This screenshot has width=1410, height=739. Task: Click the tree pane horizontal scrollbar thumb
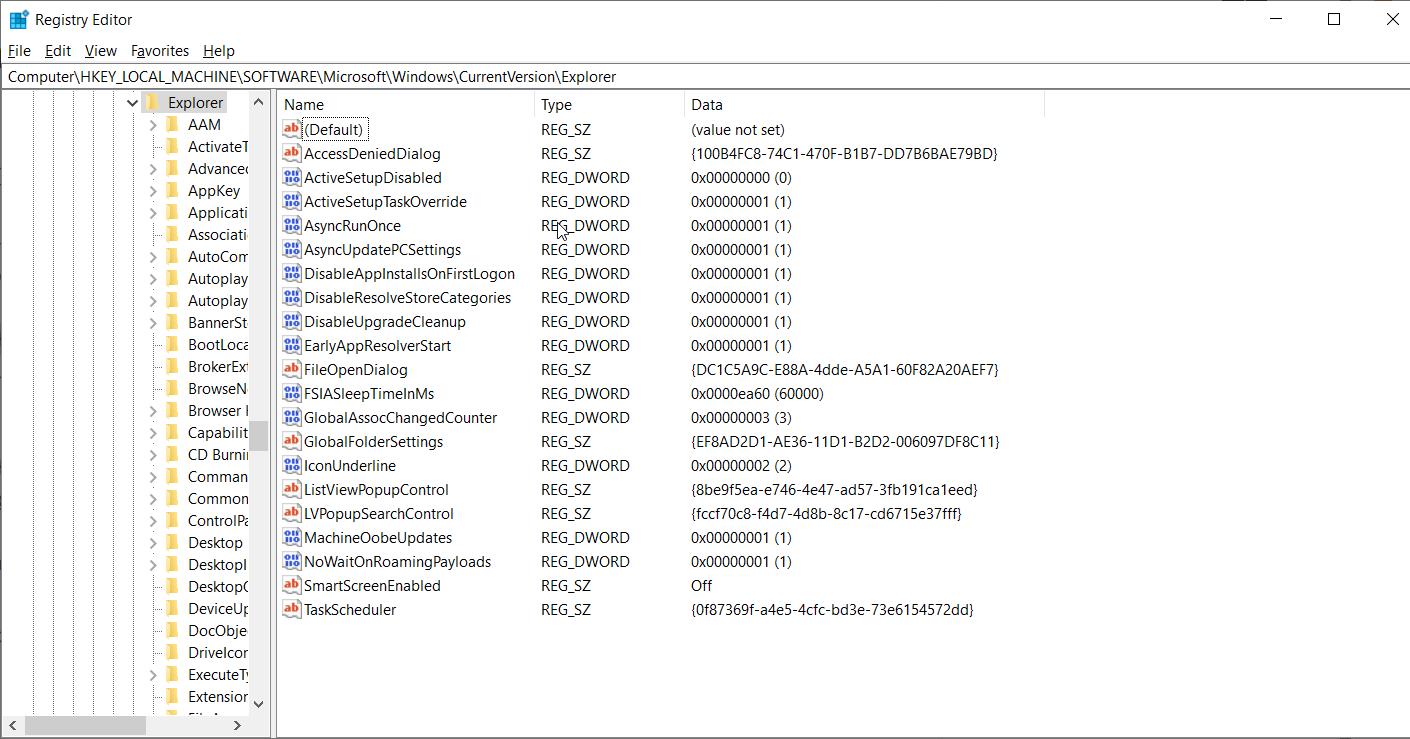pyautogui.click(x=85, y=725)
